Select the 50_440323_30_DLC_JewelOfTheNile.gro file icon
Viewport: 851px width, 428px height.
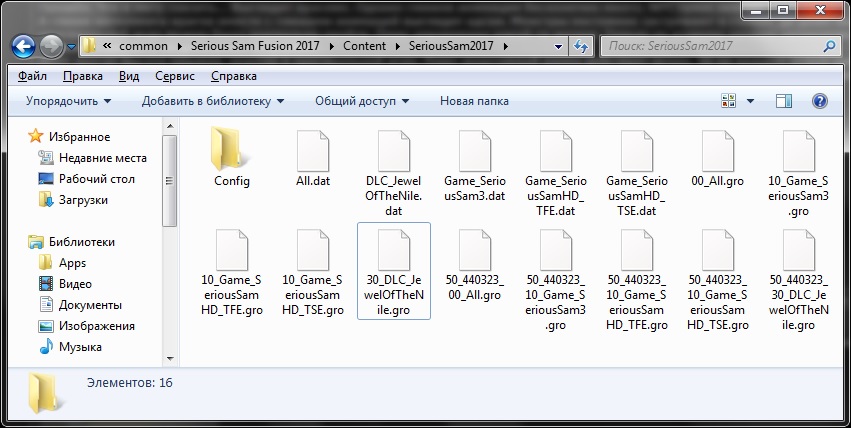pyautogui.click(x=799, y=250)
